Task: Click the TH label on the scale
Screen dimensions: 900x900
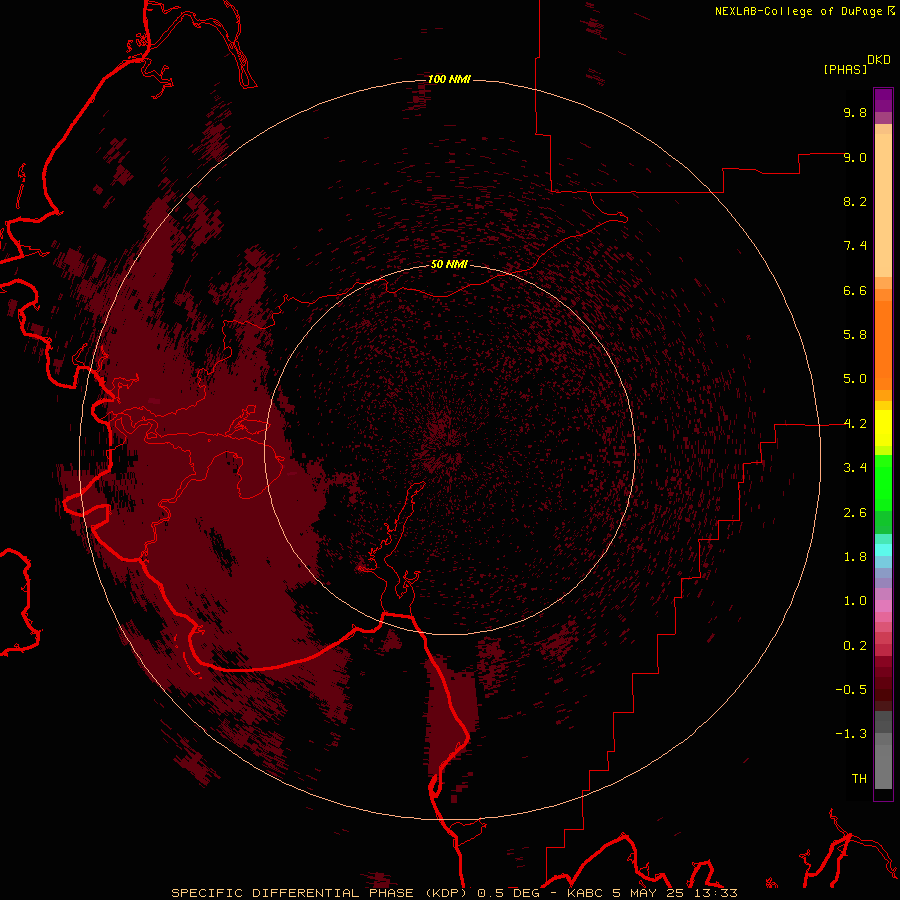Action: tap(859, 779)
